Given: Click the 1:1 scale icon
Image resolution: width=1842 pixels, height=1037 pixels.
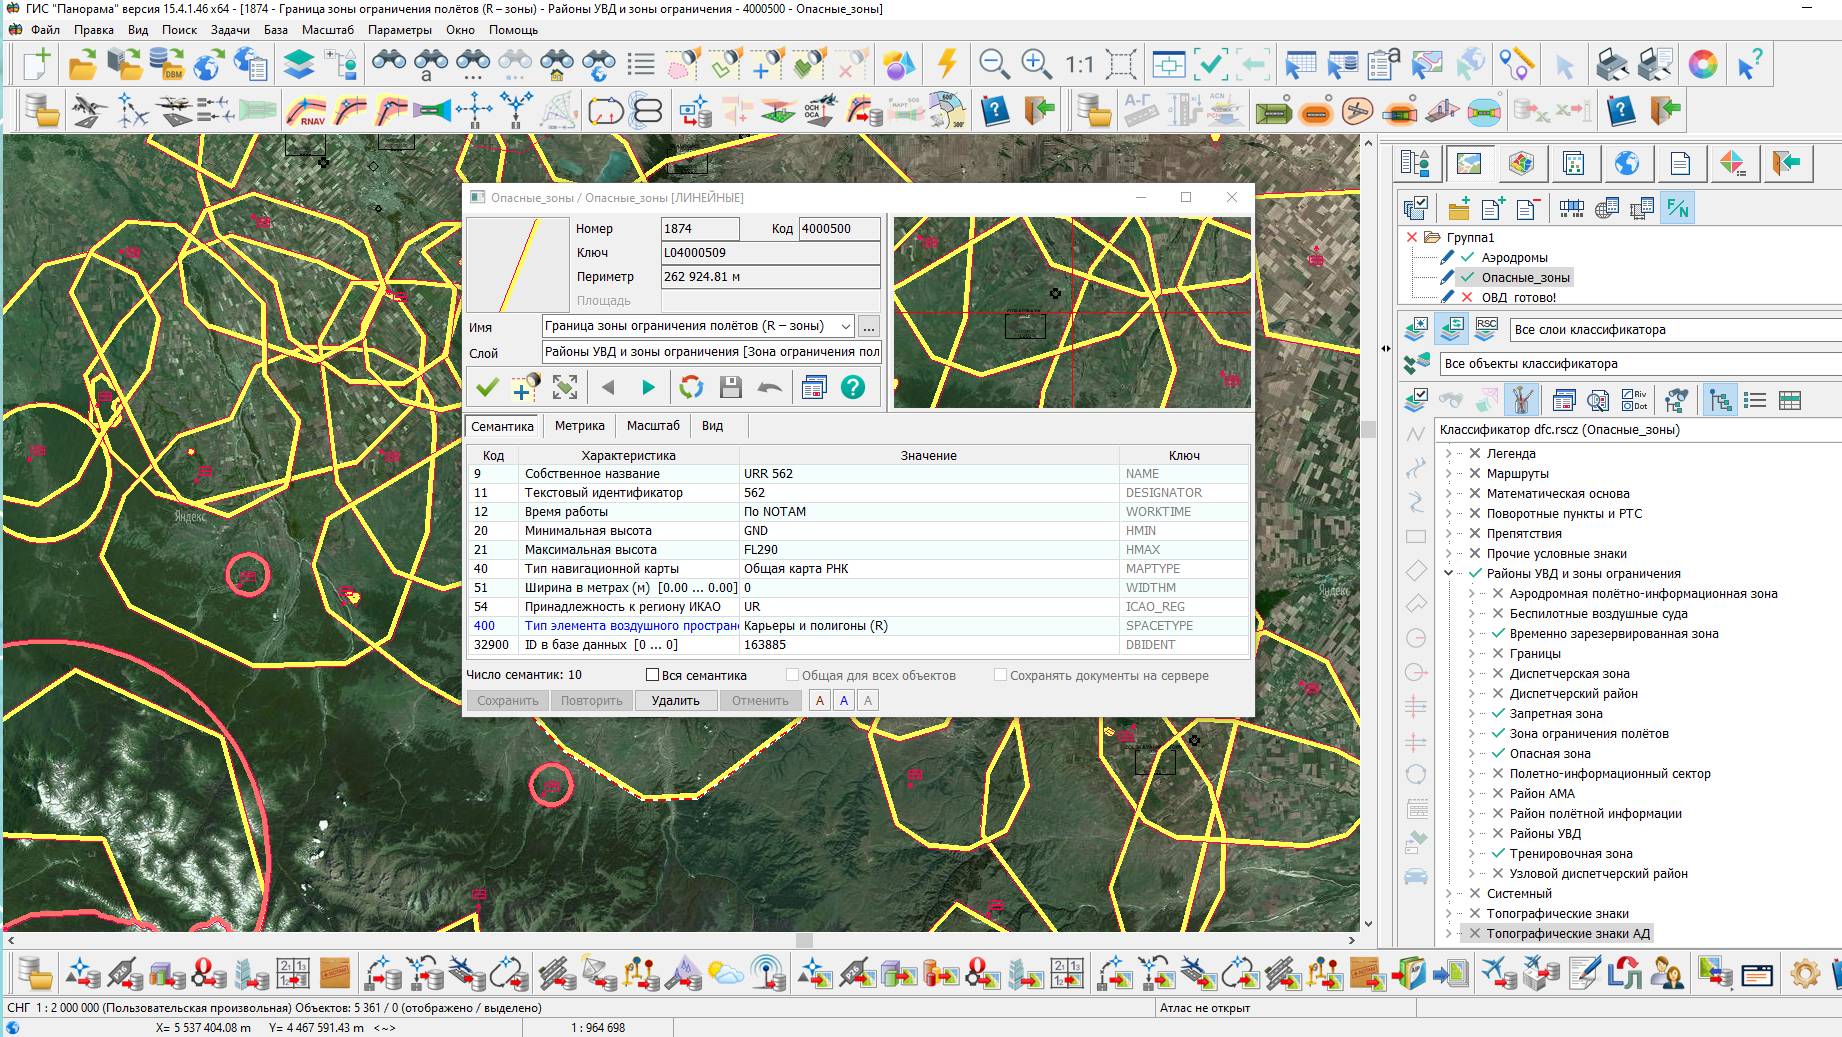Looking at the screenshot, I should 1079,65.
